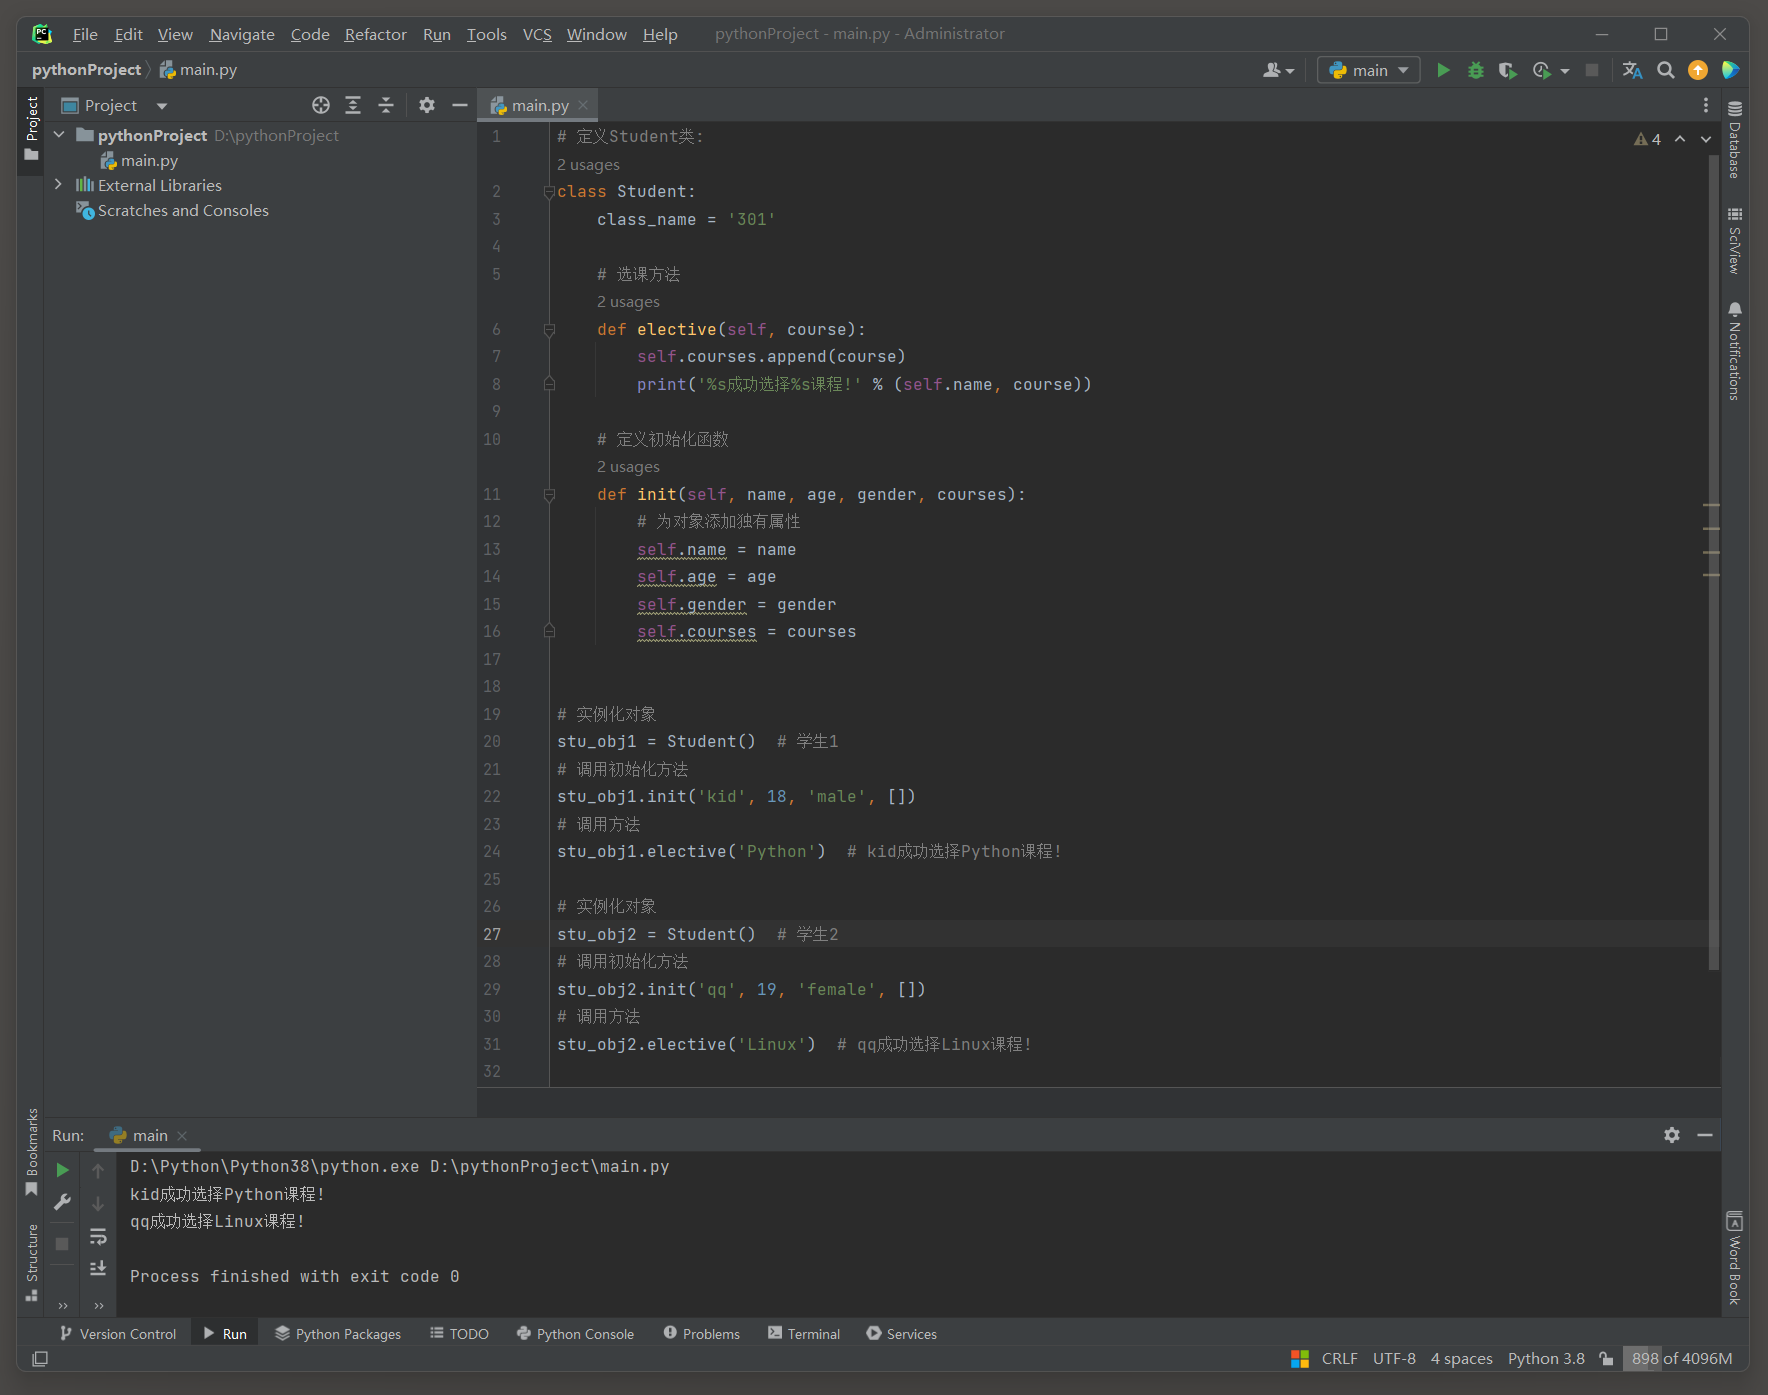The image size is (1768, 1395).
Task: Open the profiler options dropdown arrow
Action: click(x=1564, y=71)
